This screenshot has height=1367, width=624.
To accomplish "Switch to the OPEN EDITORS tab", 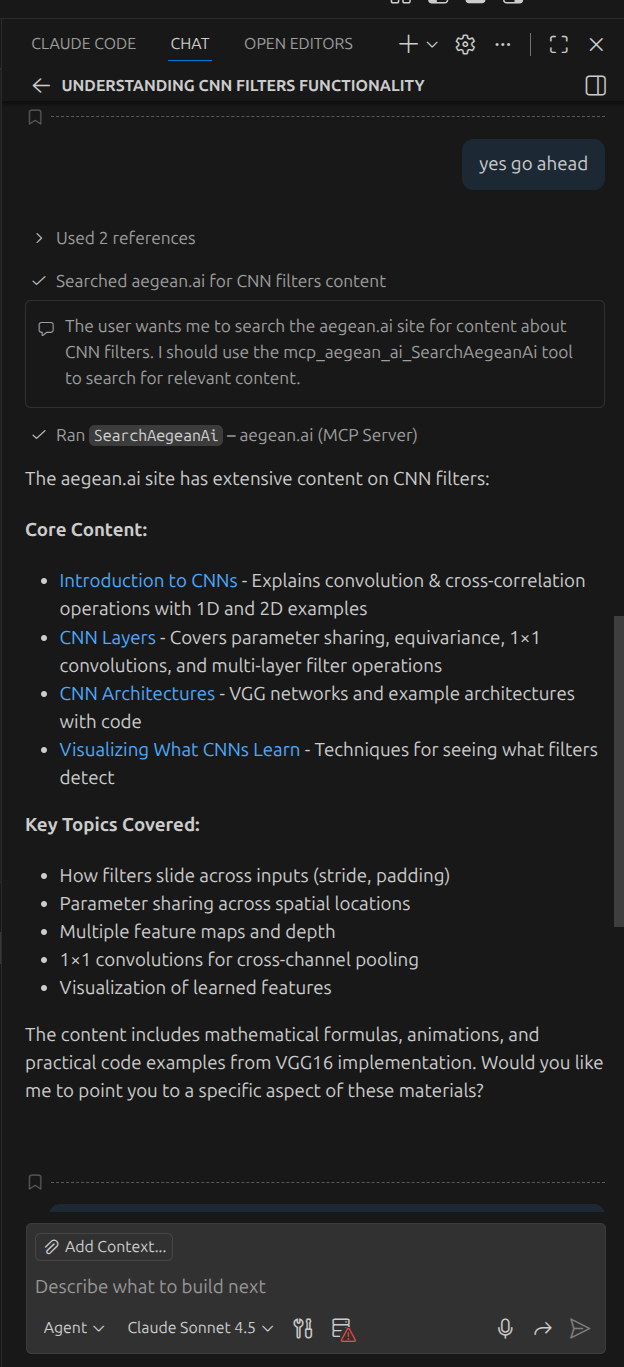I will [x=297, y=43].
